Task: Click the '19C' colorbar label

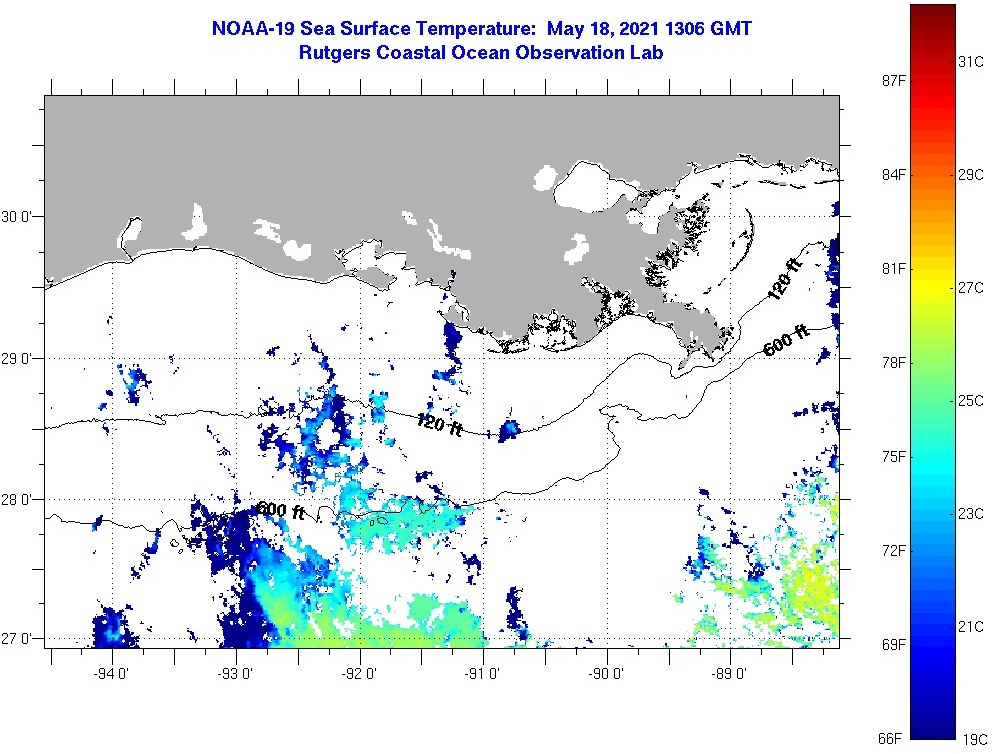Action: (974, 739)
